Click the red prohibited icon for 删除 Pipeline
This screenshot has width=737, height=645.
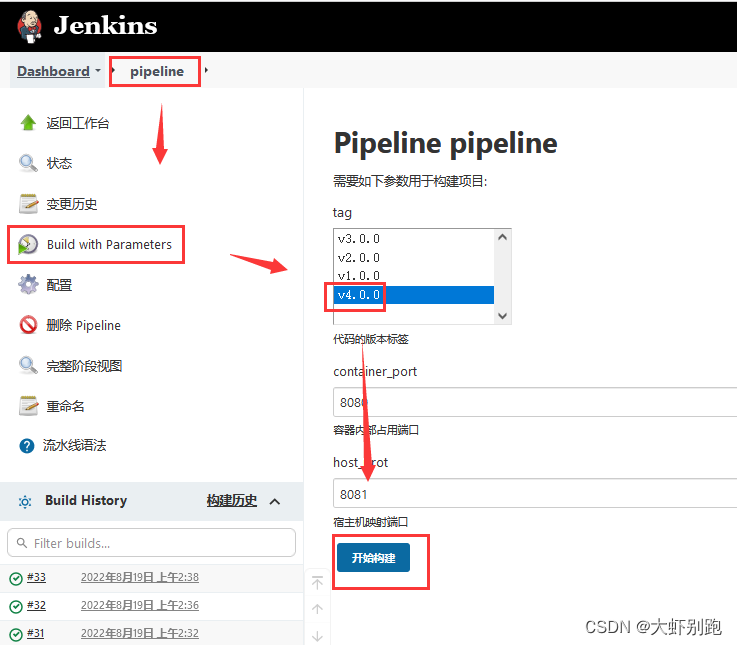pos(28,325)
